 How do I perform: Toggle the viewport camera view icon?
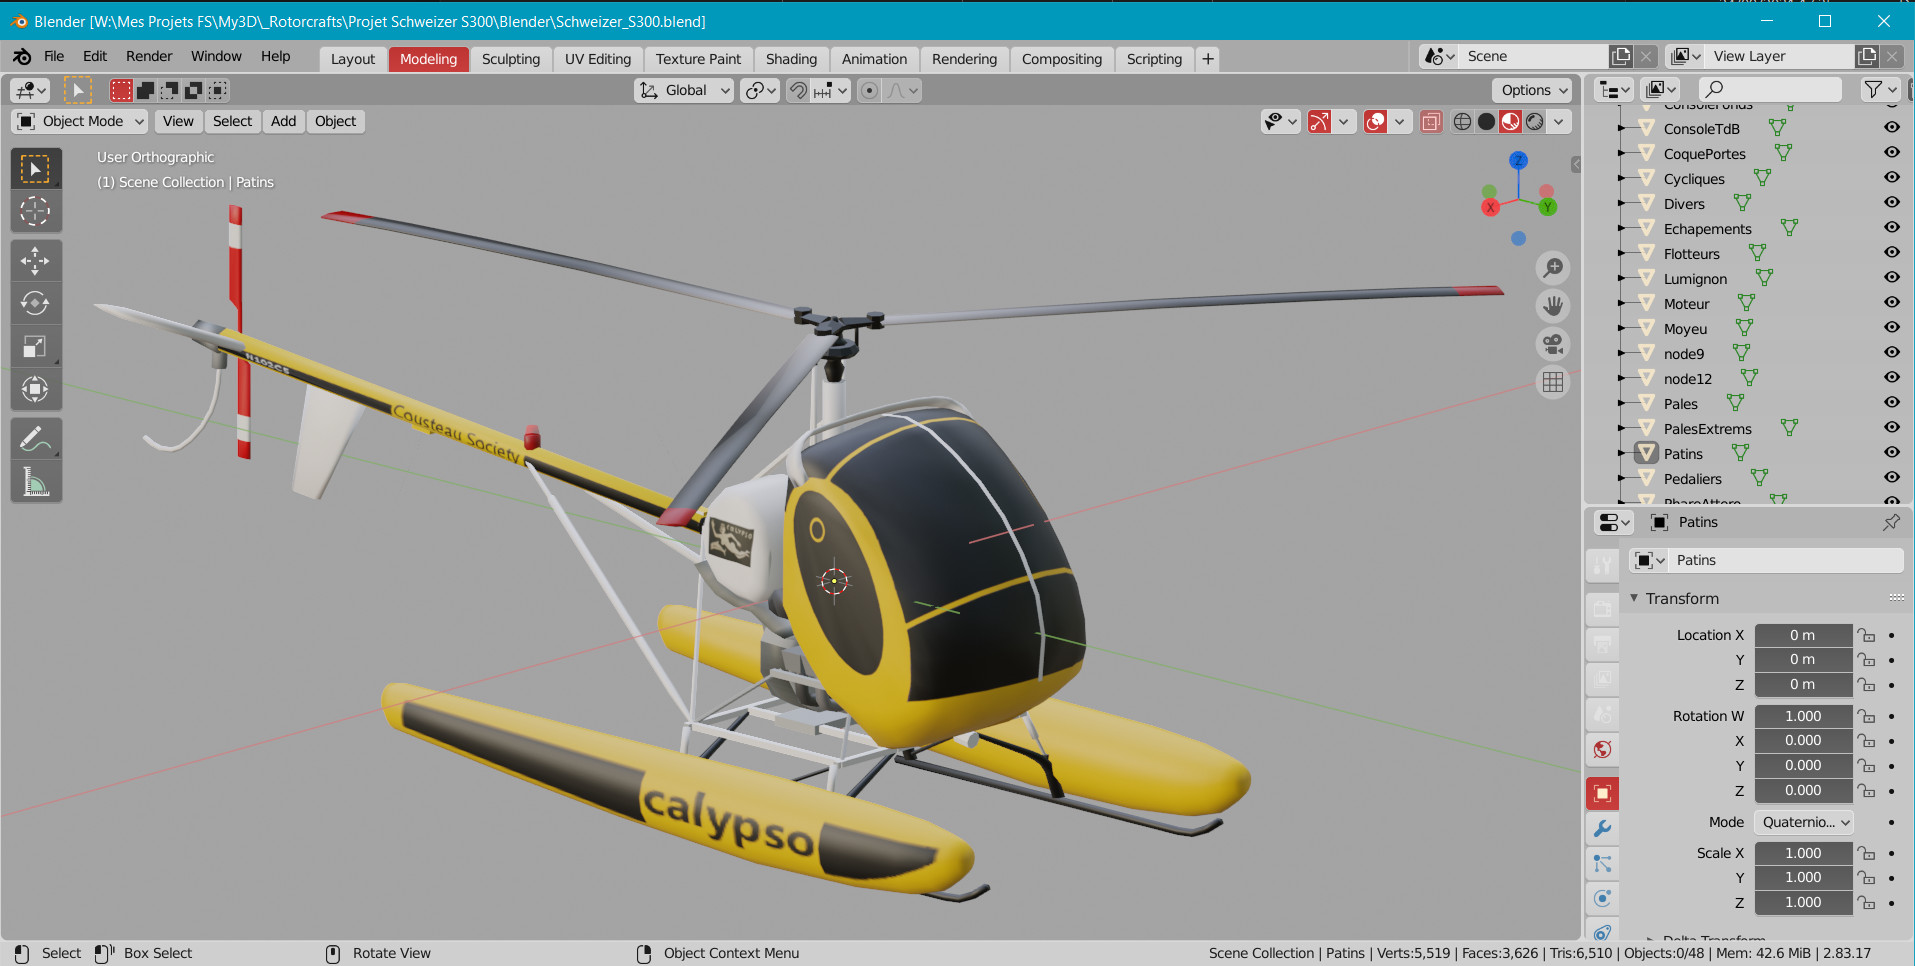(x=1554, y=344)
